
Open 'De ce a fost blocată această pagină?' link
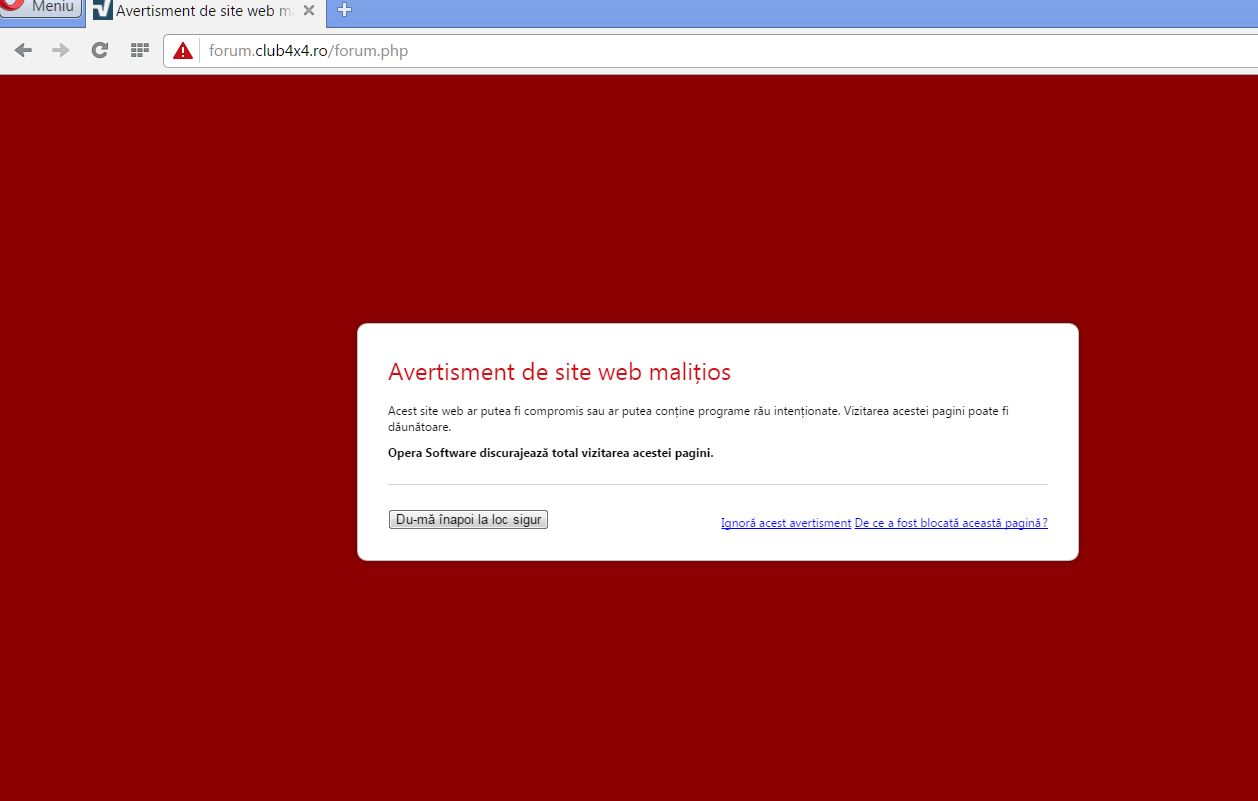[950, 523]
